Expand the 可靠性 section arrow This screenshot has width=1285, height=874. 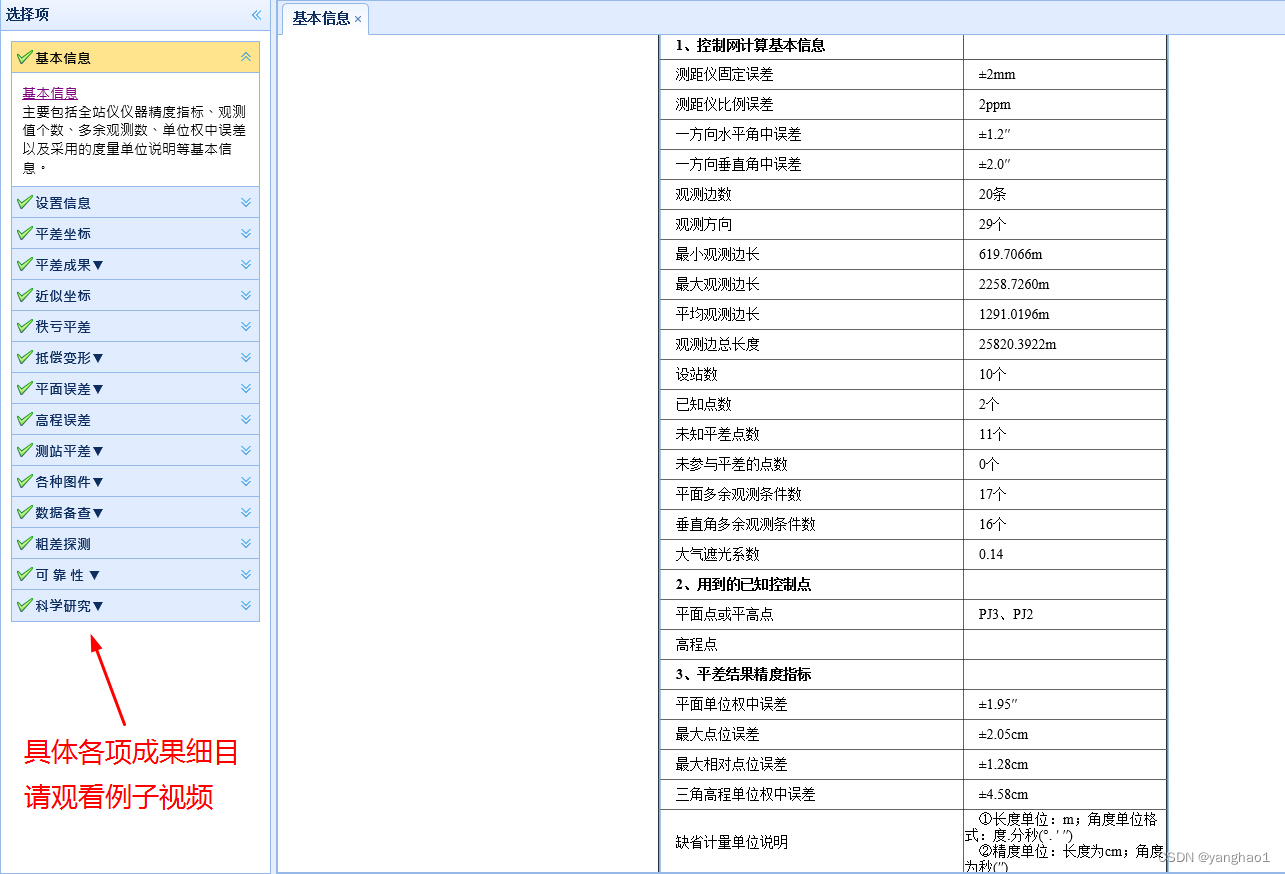point(246,574)
